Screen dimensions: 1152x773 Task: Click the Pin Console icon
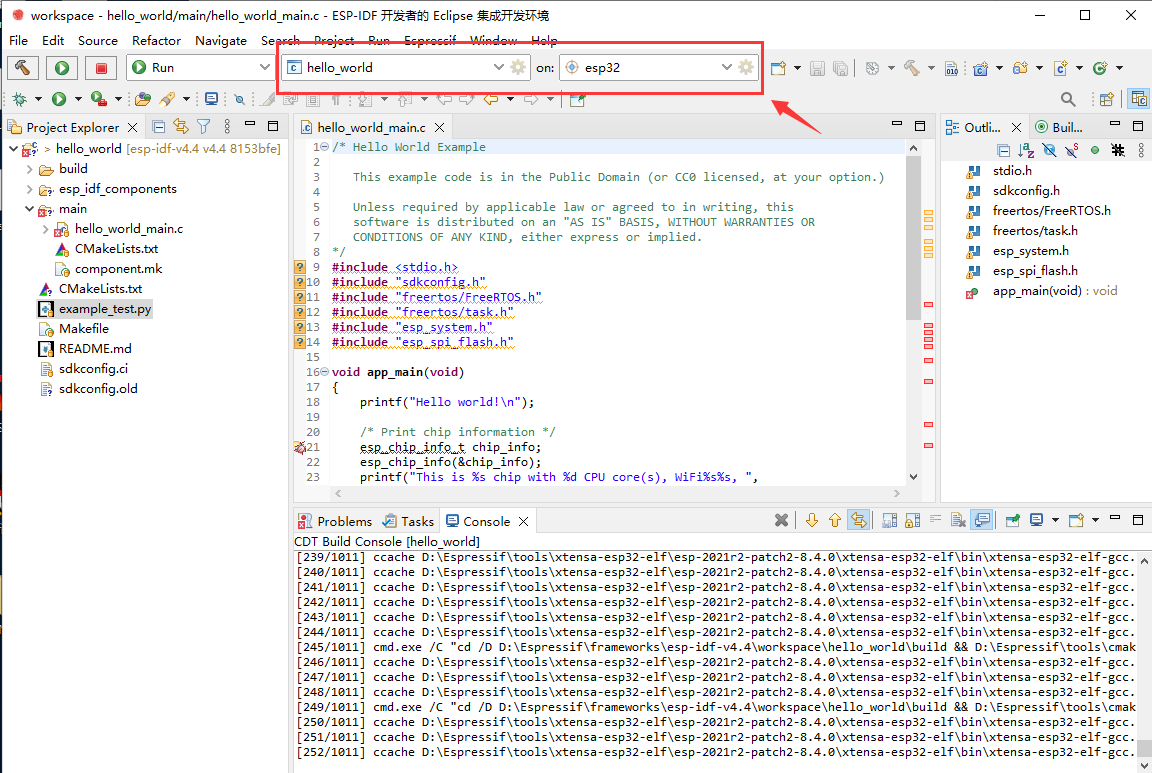(1012, 520)
